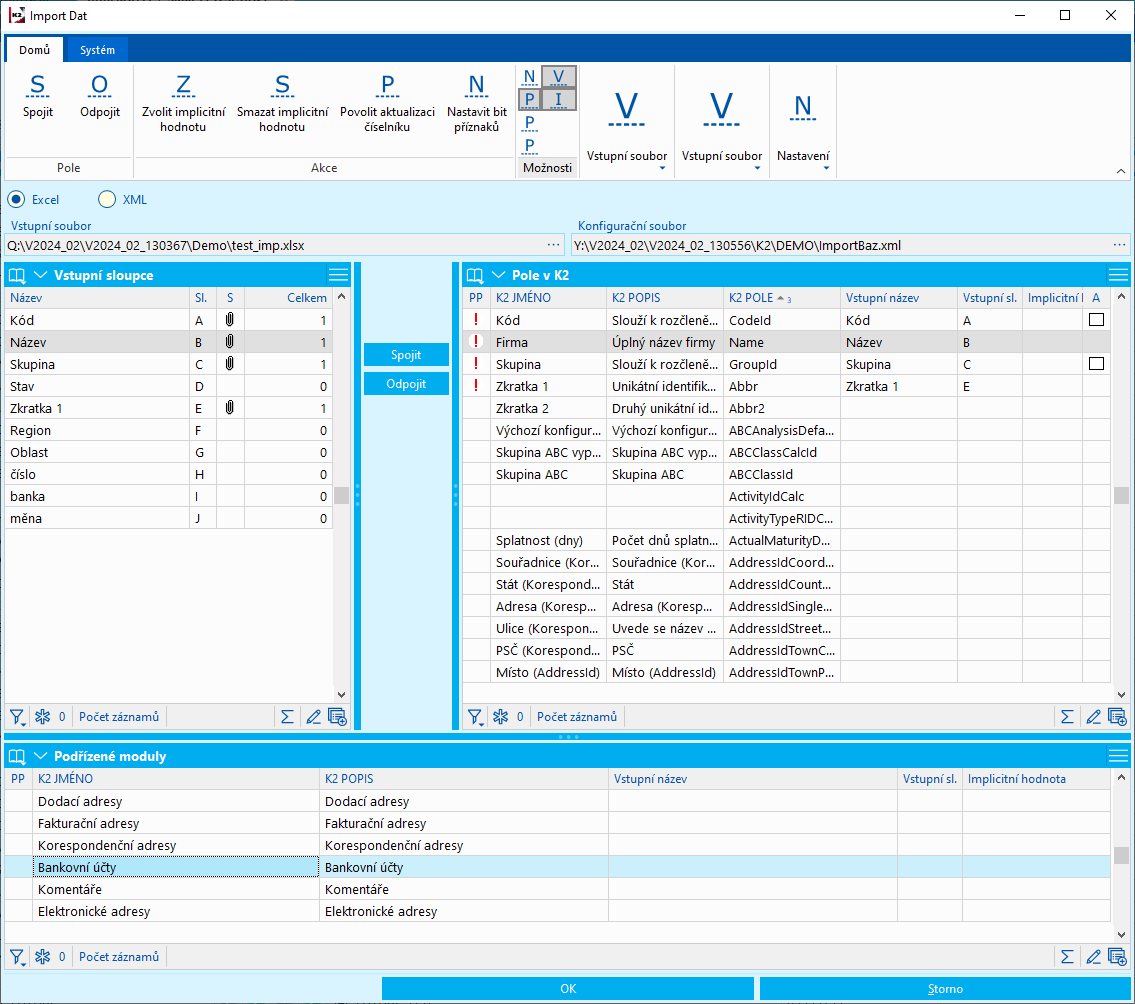Click filter icon under Vstupní sloupce panel
This screenshot has width=1135, height=1004.
point(17,716)
